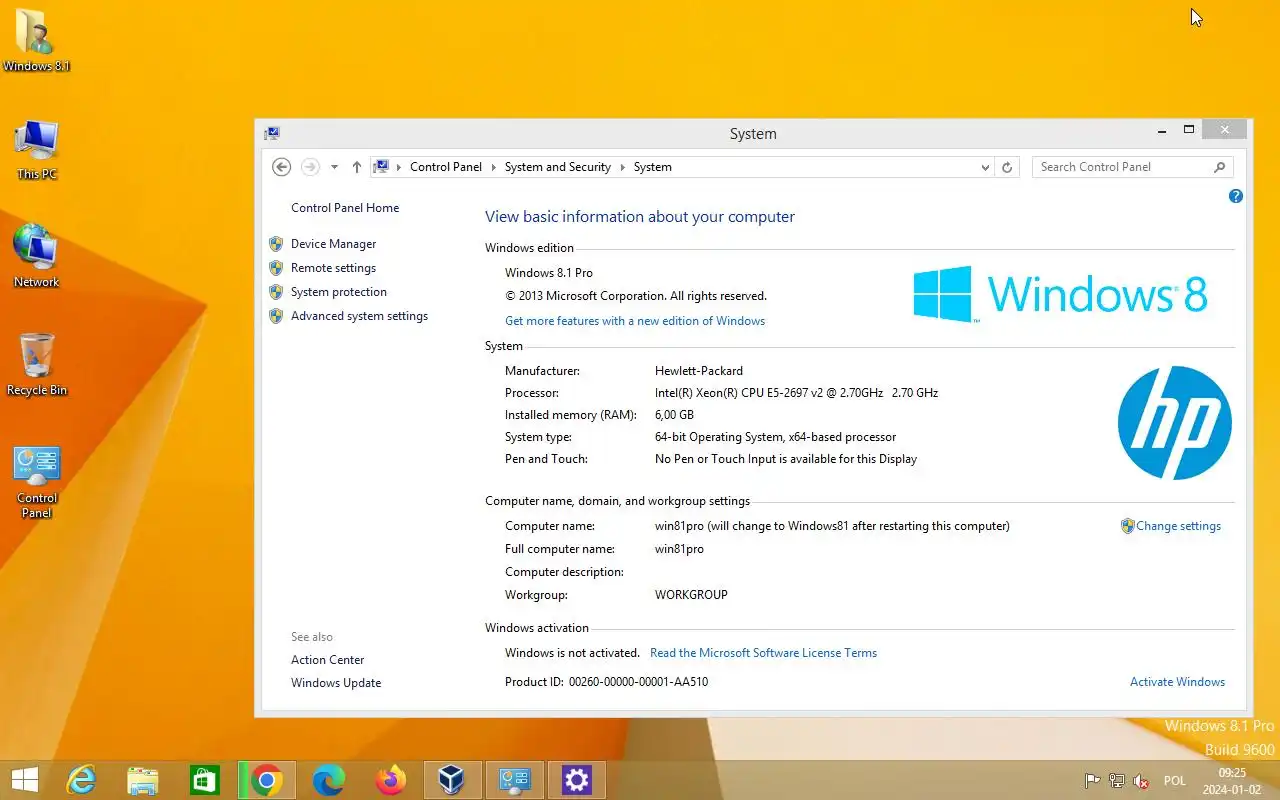Screen dimensions: 1280x800
Task: Select Network desktop icon
Action: 37,256
